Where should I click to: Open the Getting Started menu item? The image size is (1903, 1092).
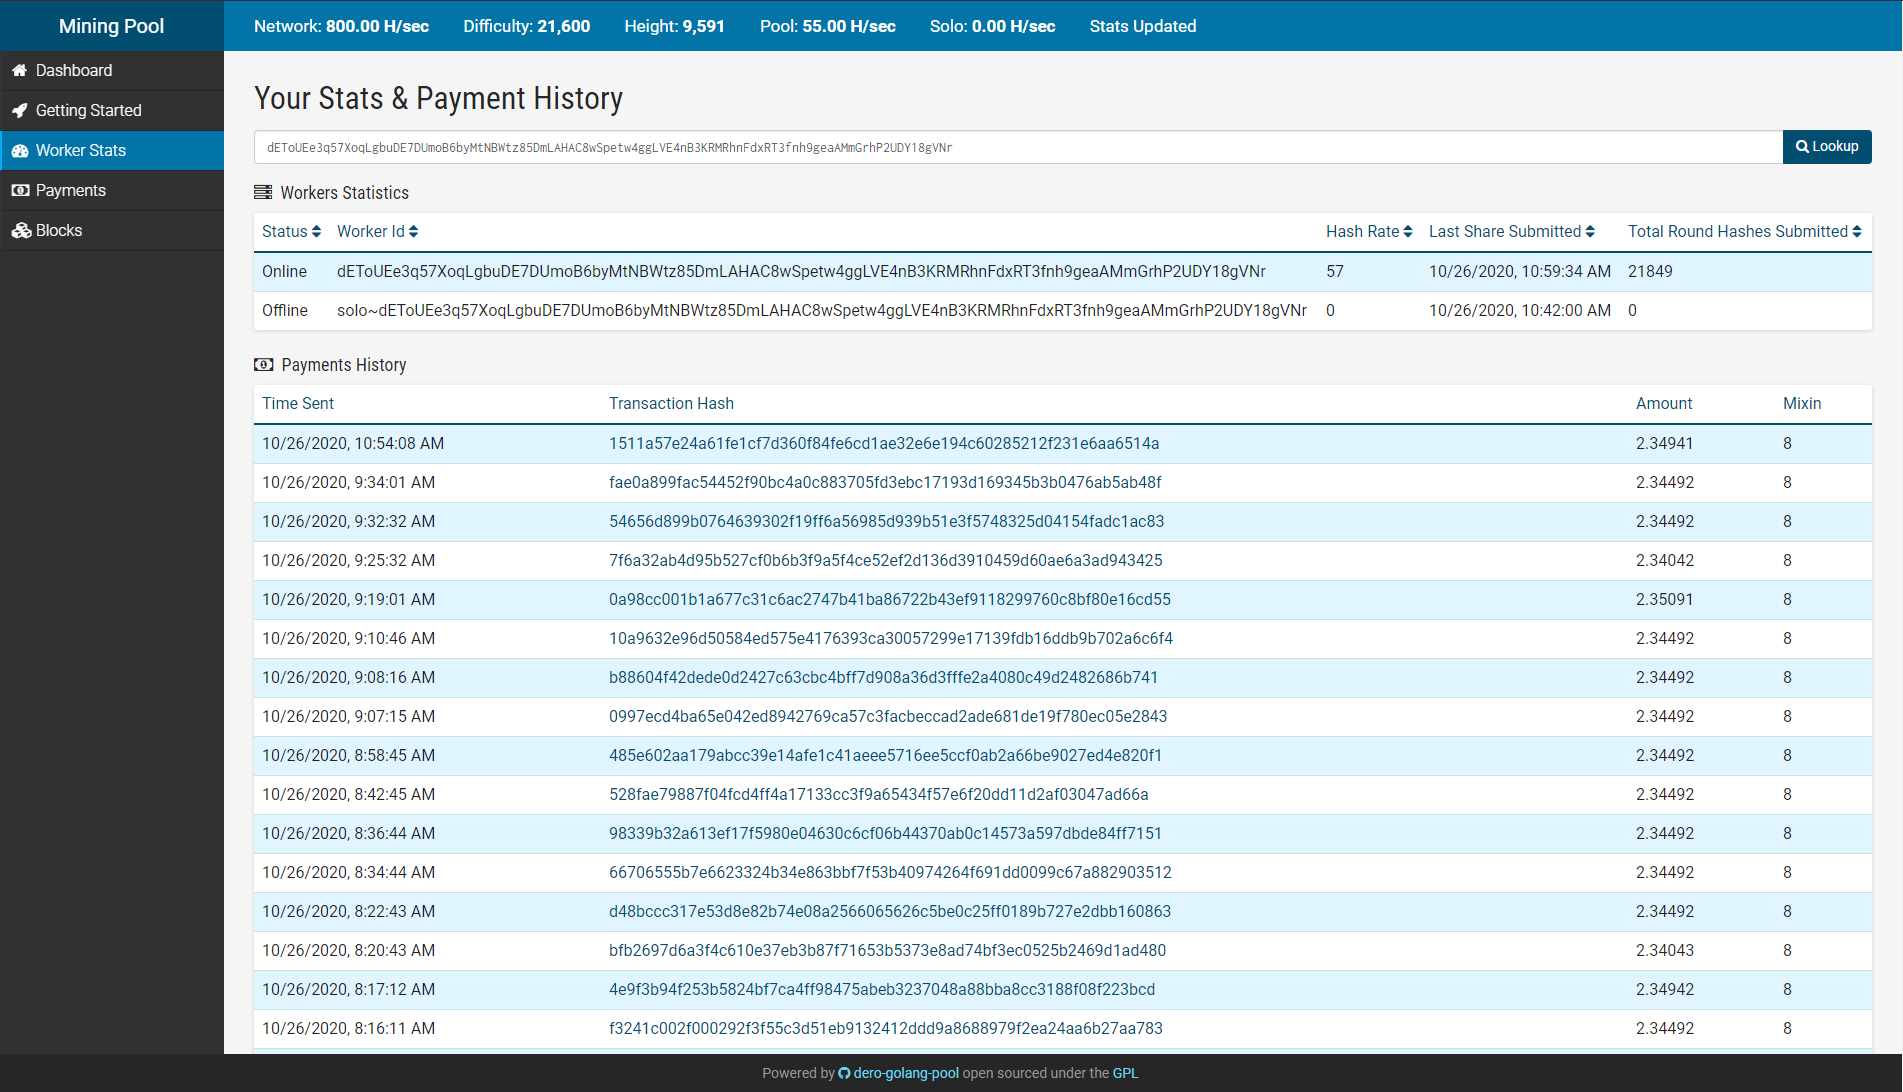tap(112, 110)
